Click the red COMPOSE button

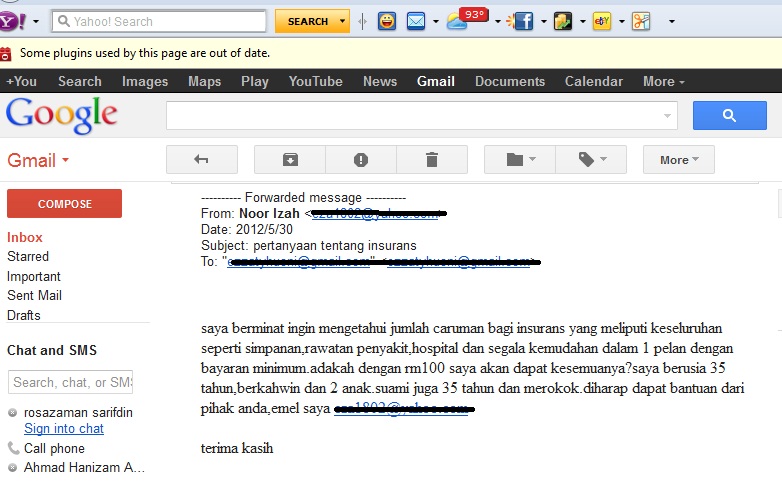64,204
